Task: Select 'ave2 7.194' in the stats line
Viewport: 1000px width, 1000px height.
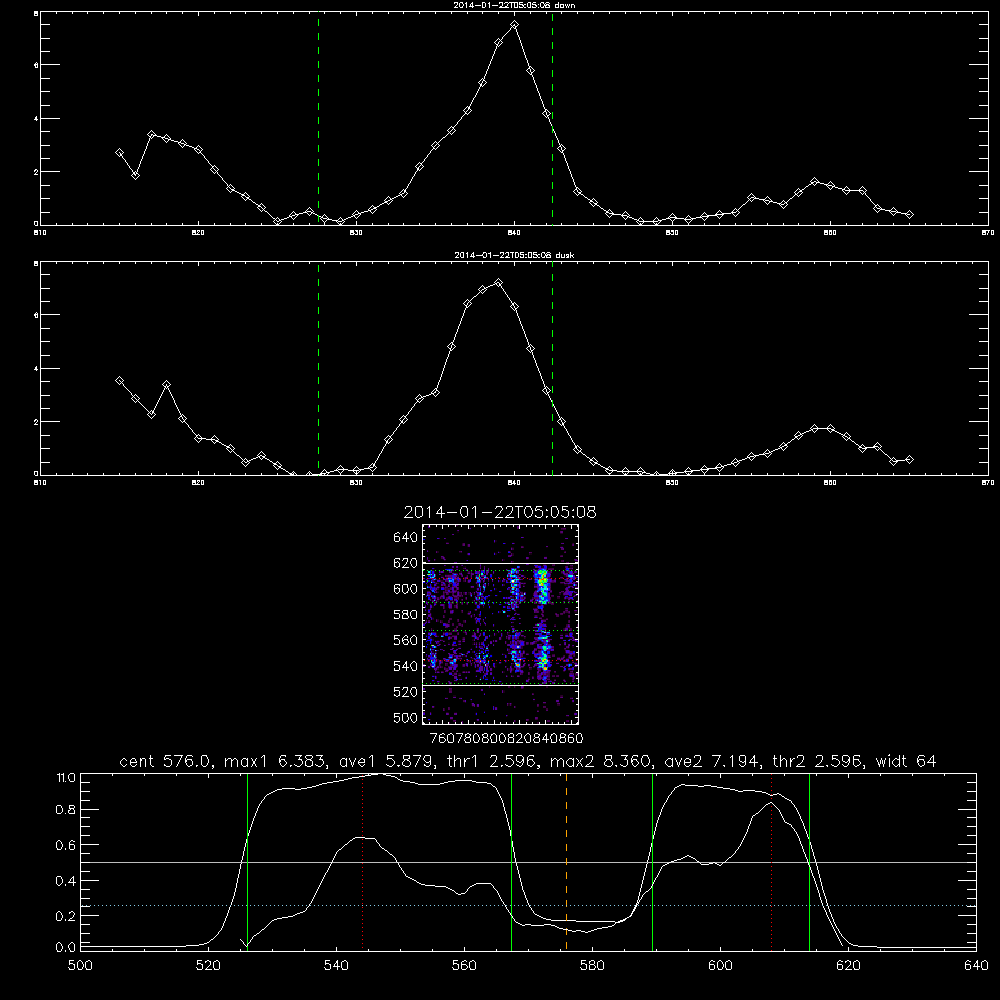Action: [711, 761]
